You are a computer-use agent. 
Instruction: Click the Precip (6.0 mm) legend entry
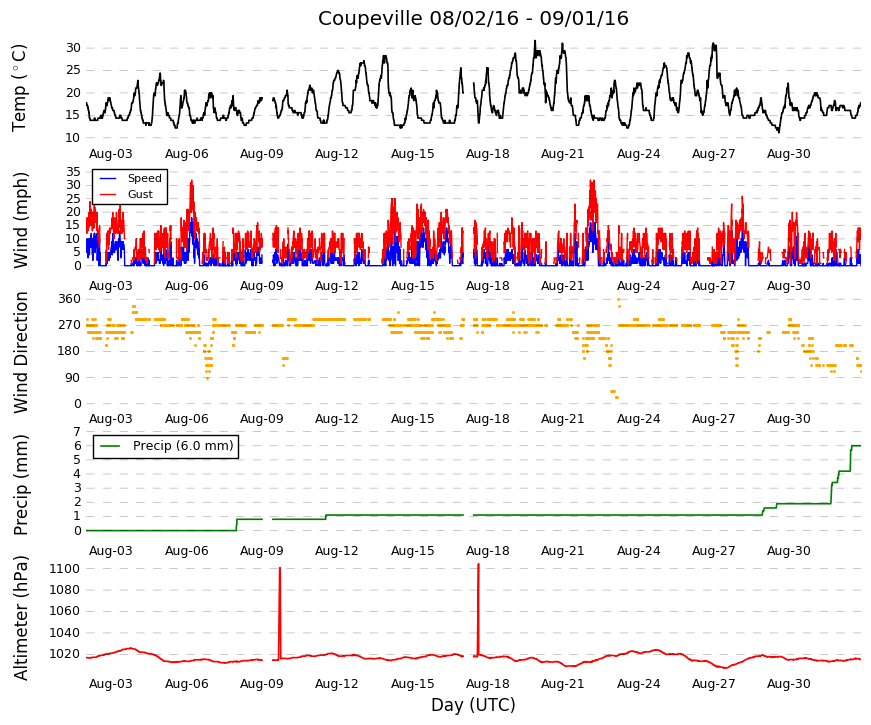pyautogui.click(x=183, y=446)
